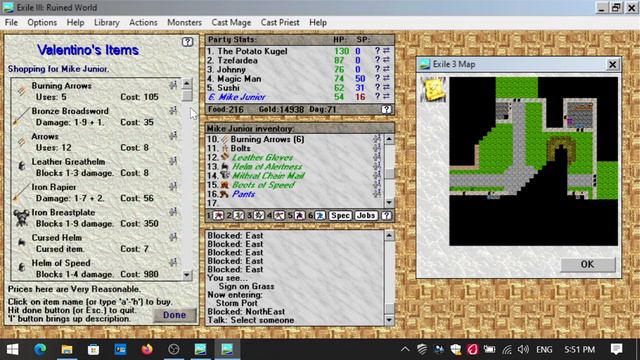Open inventory help question mark
Viewport: 640px width, 360px height.
386,216
